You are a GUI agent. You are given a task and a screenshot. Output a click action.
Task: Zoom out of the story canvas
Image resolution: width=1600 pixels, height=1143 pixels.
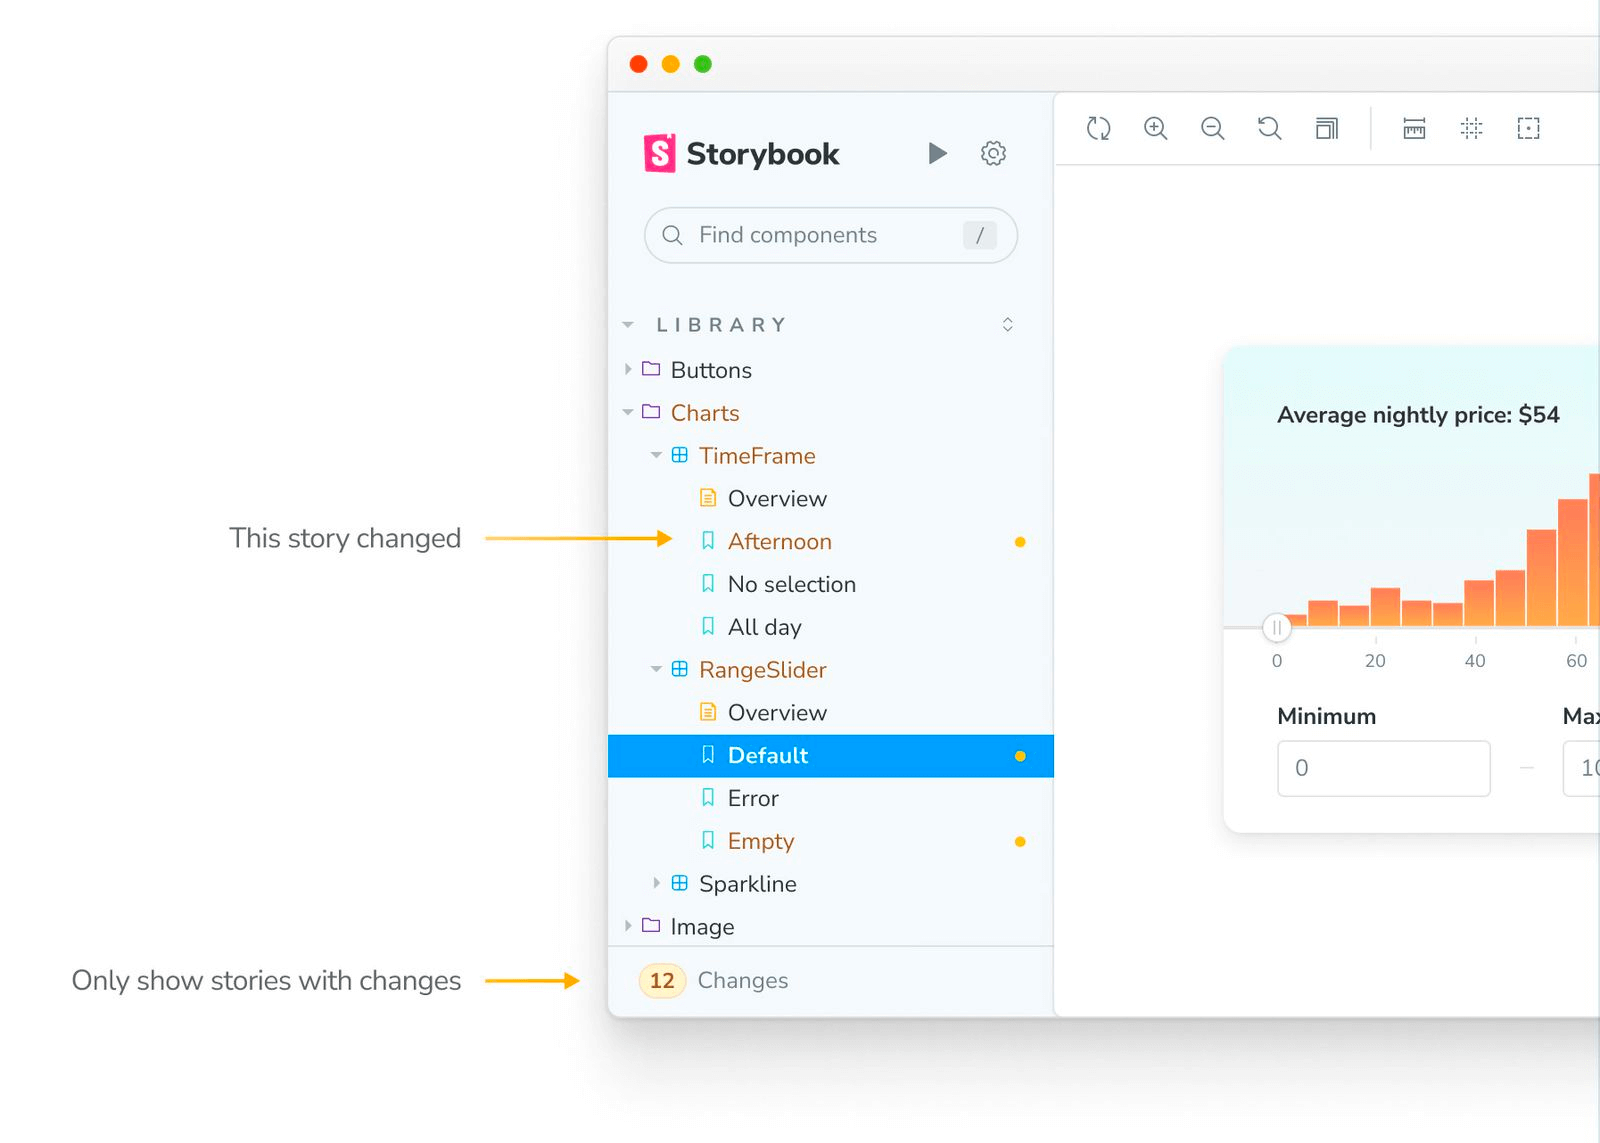coord(1212,128)
